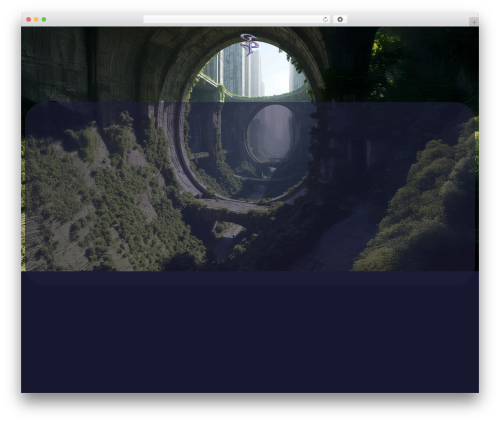The image size is (500, 423).
Task: Minimize the window with yellow button
Action: coord(36,19)
